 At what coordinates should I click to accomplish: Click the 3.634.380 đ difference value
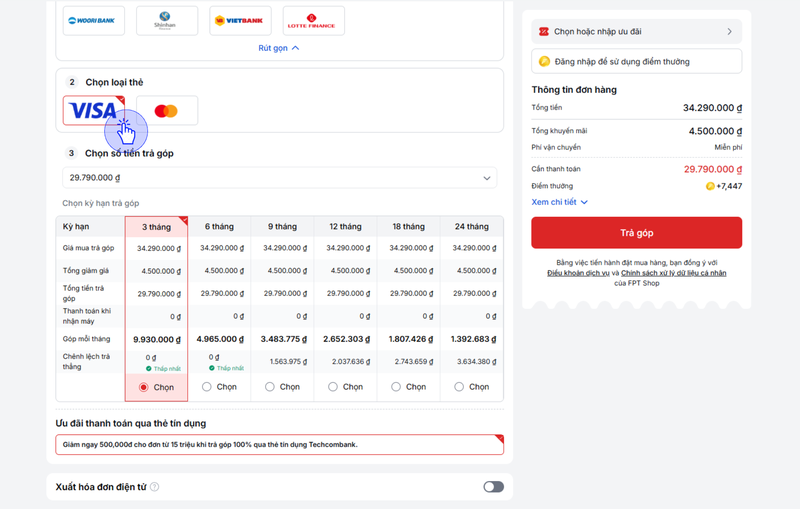pos(477,362)
